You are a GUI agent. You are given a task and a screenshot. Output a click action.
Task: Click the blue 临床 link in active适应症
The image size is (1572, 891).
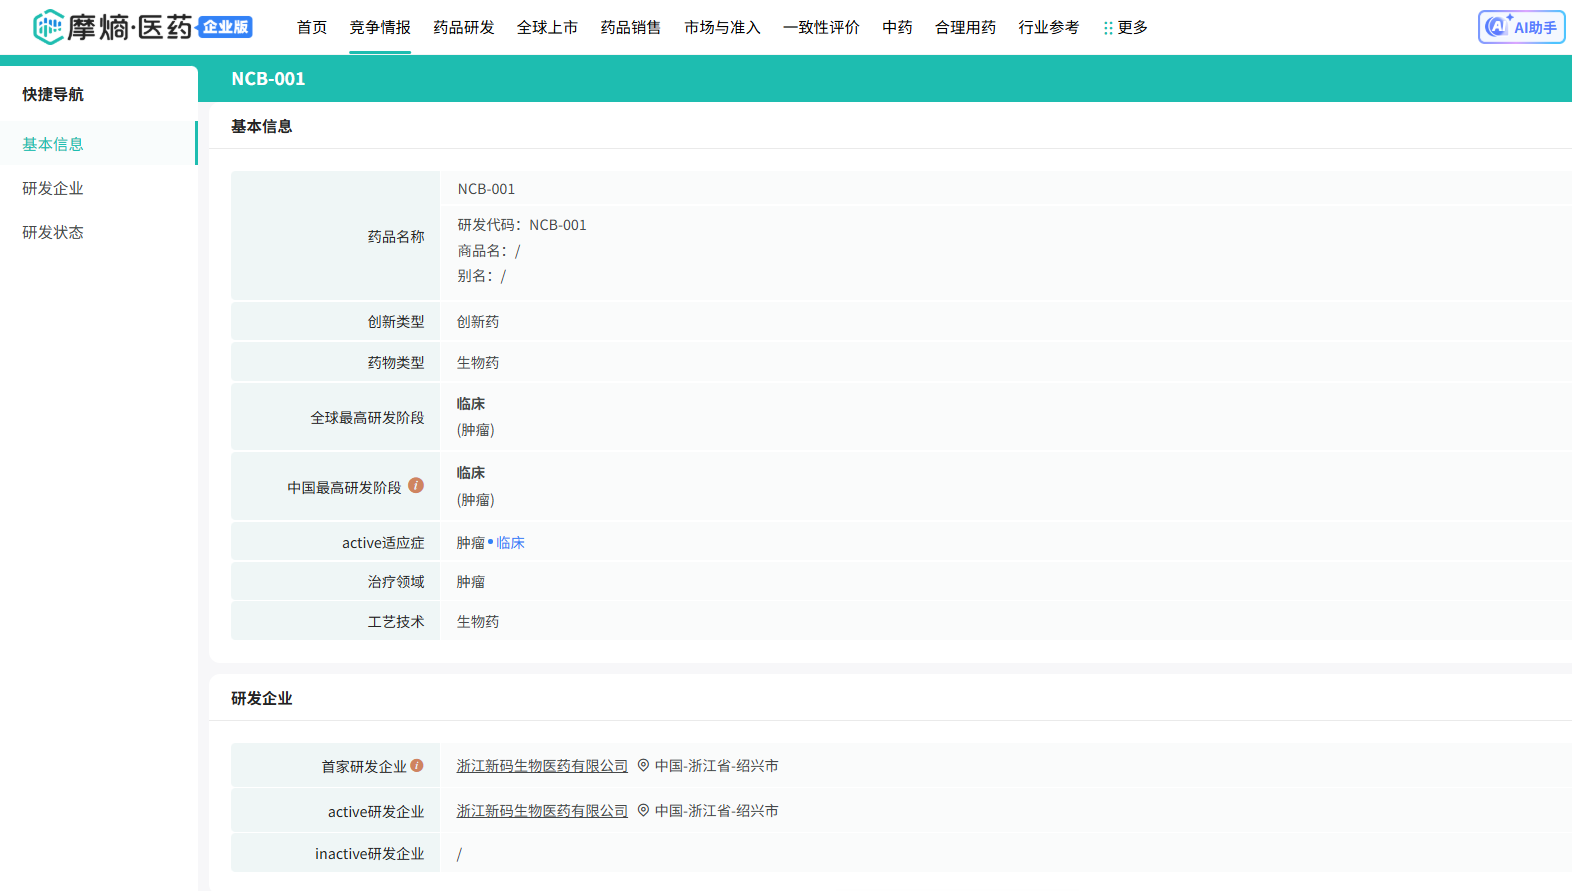pos(511,543)
